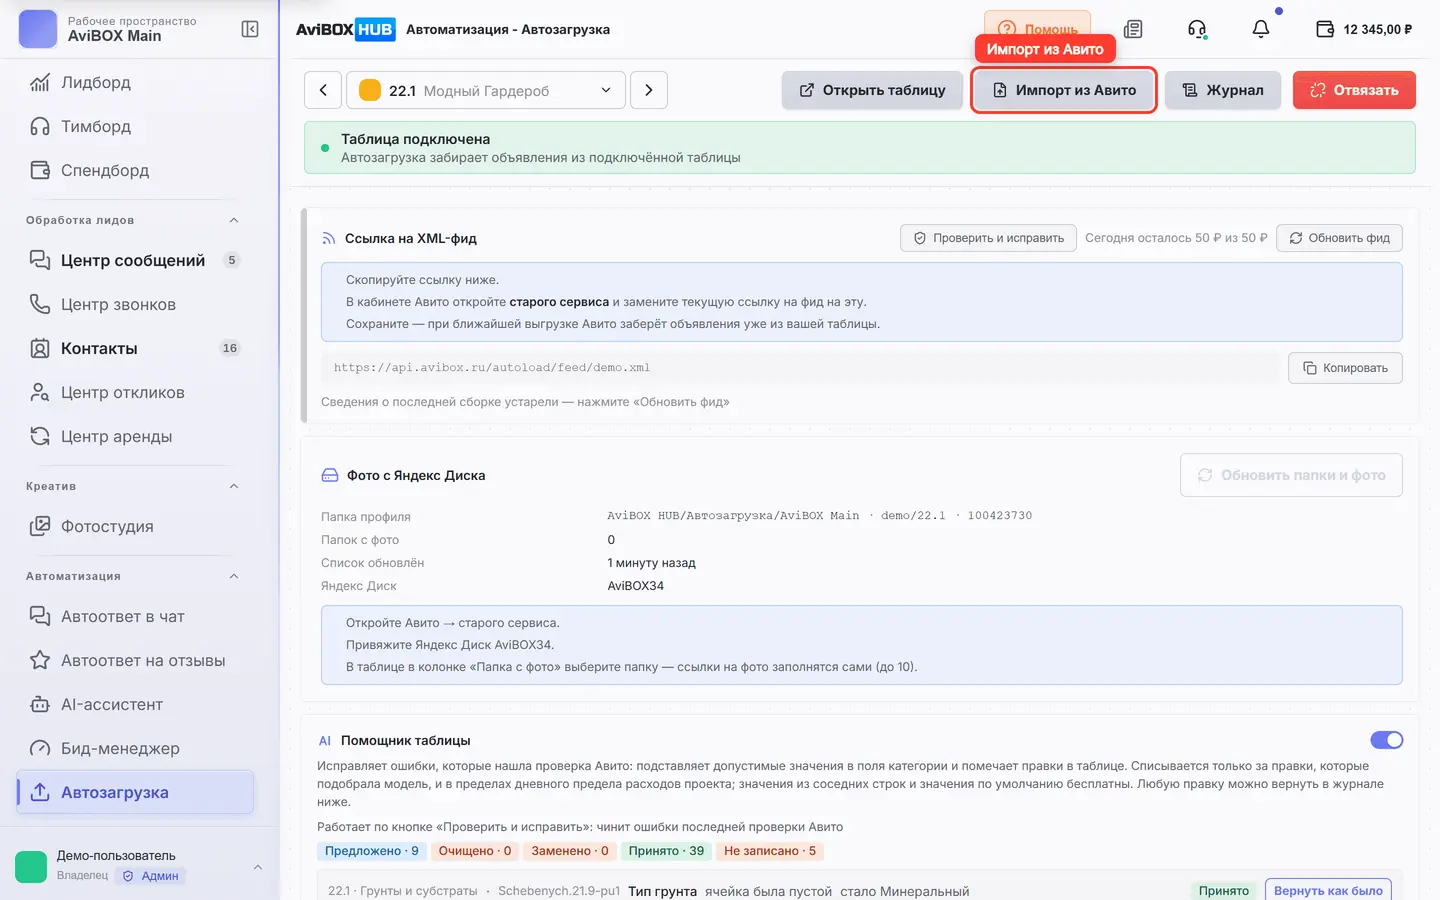Click Проверить и исправить button
Screen dimensions: 1440x900
pyautogui.click(x=988, y=238)
